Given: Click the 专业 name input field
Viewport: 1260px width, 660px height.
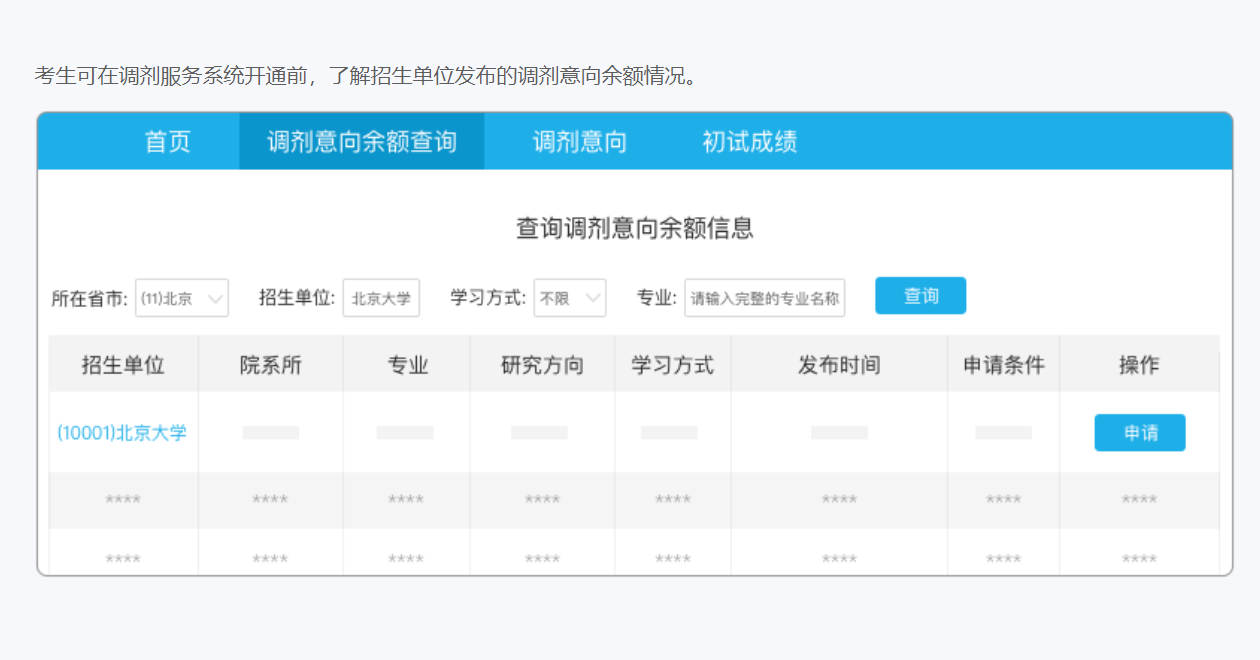Looking at the screenshot, I should (764, 298).
